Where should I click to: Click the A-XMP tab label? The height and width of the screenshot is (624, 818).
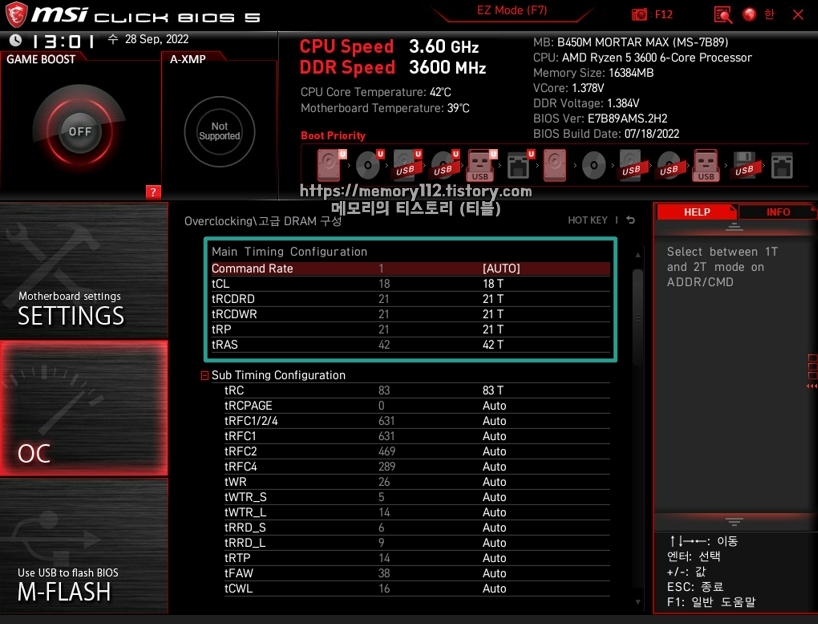click(188, 59)
